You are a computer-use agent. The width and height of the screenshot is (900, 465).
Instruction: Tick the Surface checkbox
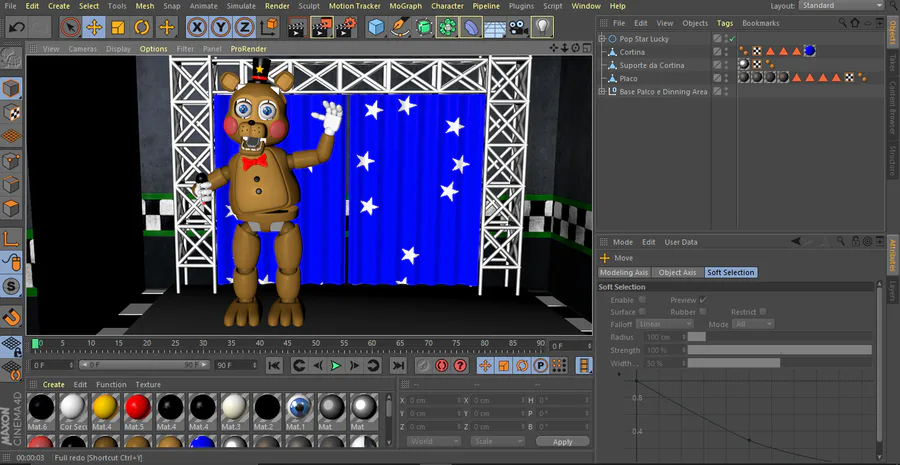(x=642, y=312)
